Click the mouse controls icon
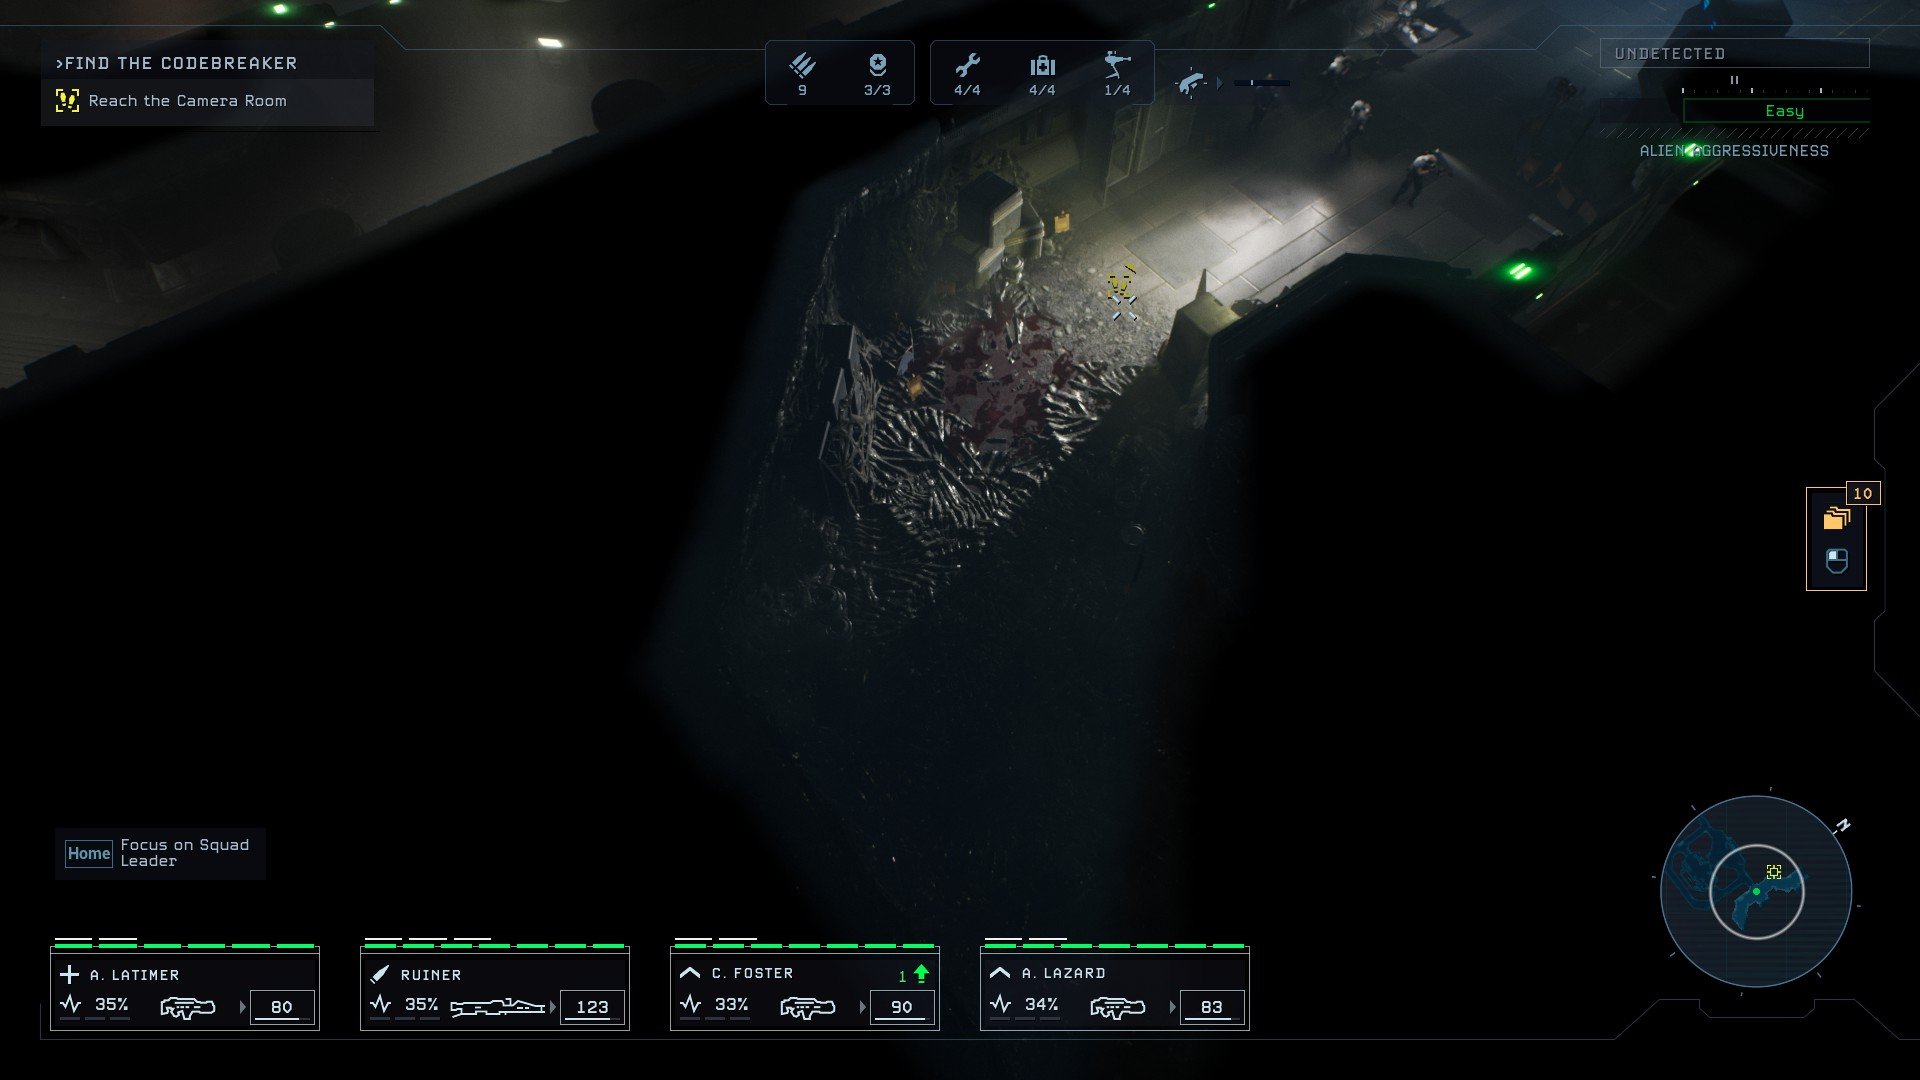1920x1080 pixels. point(1836,561)
